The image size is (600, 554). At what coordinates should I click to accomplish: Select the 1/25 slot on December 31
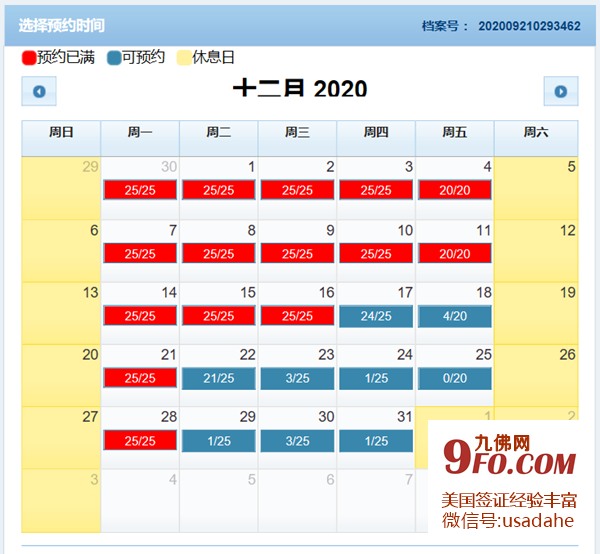pyautogui.click(x=376, y=441)
